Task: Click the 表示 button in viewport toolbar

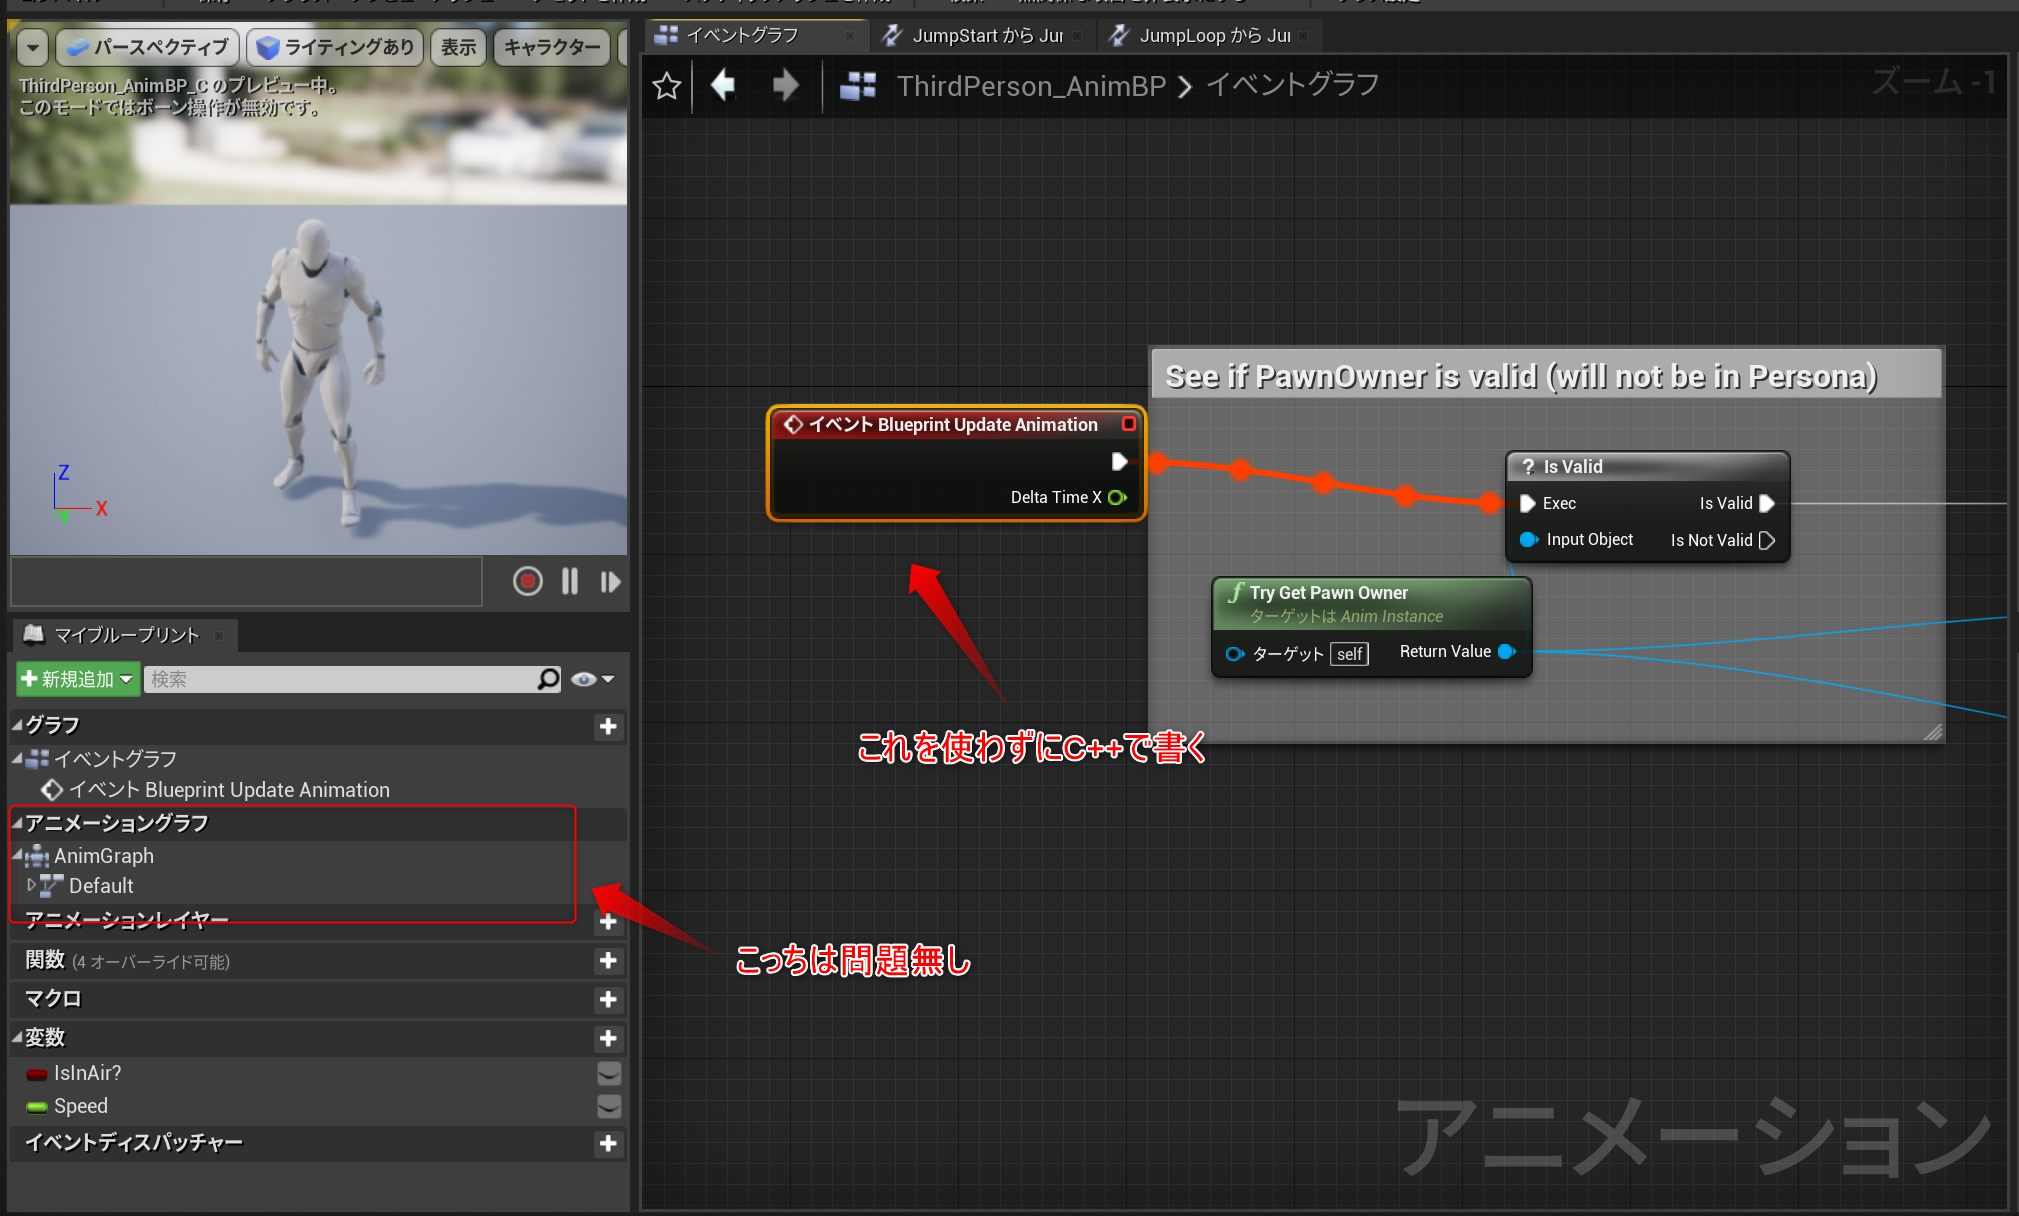Action: coord(457,46)
